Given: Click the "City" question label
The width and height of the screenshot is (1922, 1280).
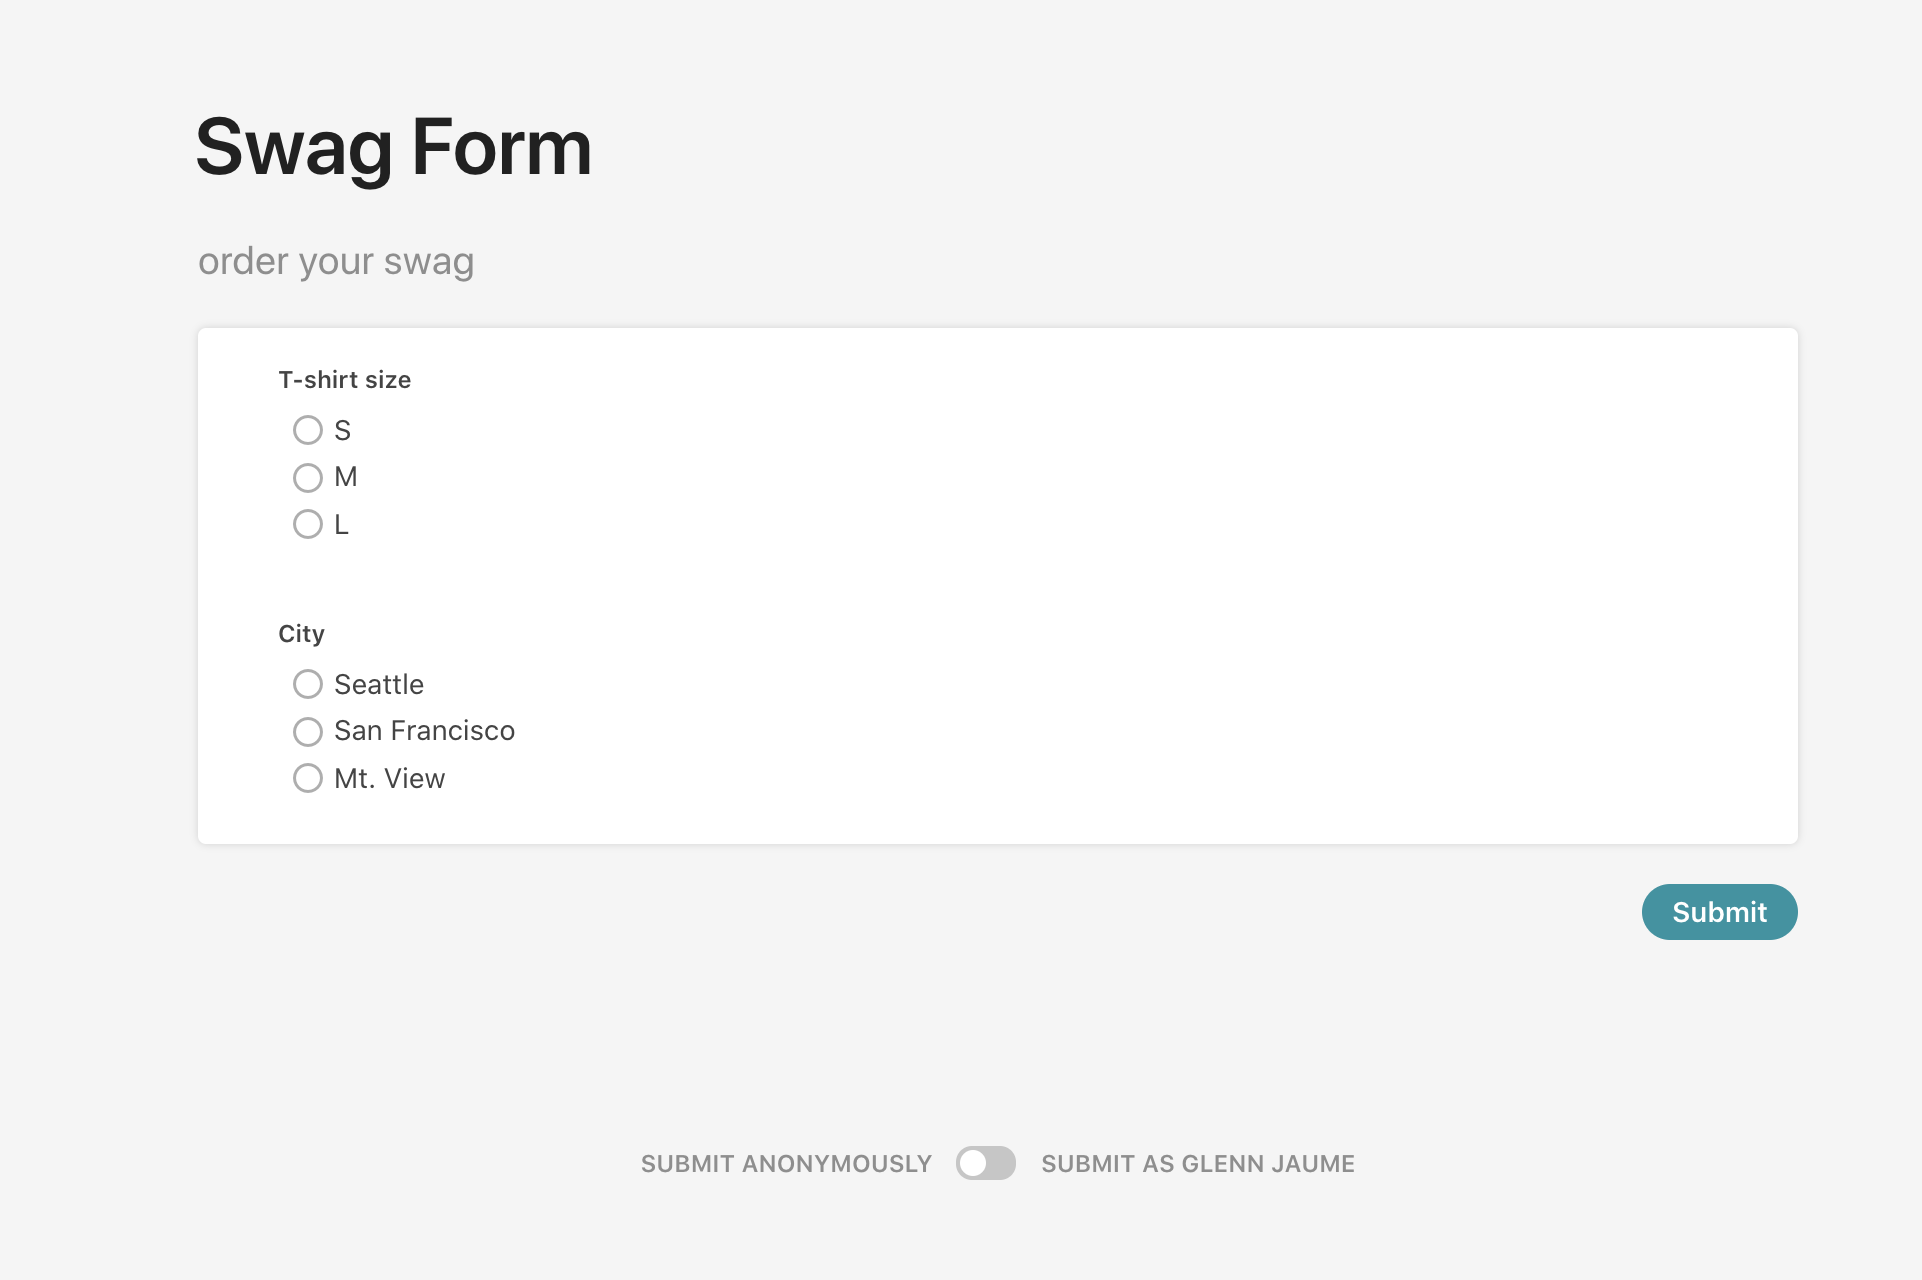Looking at the screenshot, I should click(x=301, y=634).
